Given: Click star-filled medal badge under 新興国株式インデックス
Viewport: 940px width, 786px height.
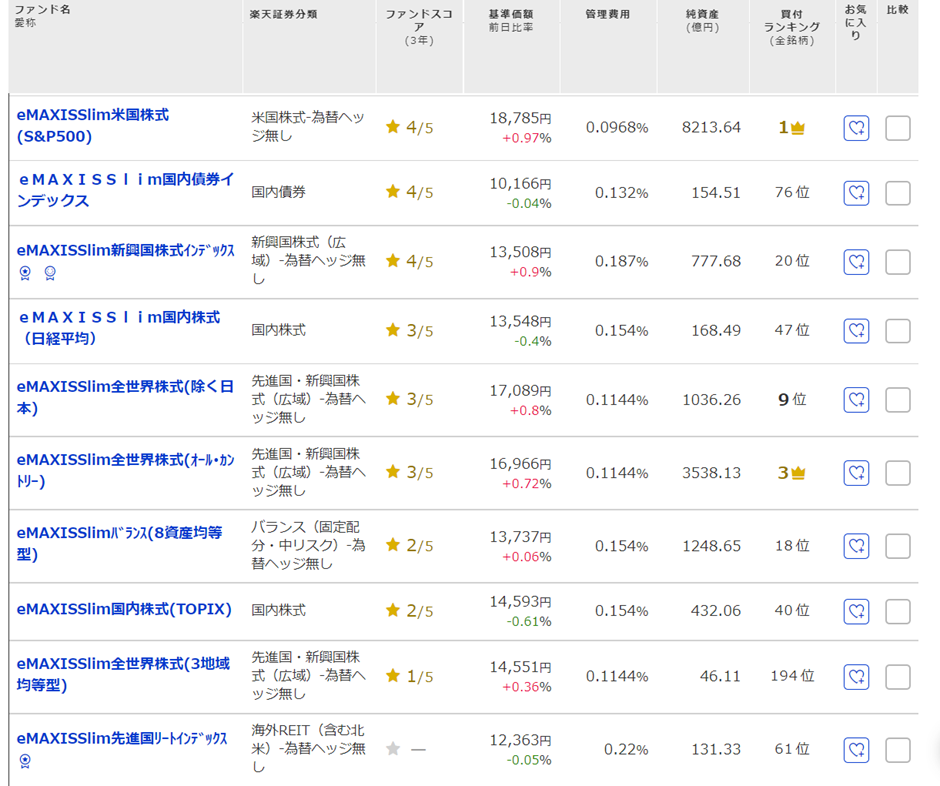Looking at the screenshot, I should [25, 273].
